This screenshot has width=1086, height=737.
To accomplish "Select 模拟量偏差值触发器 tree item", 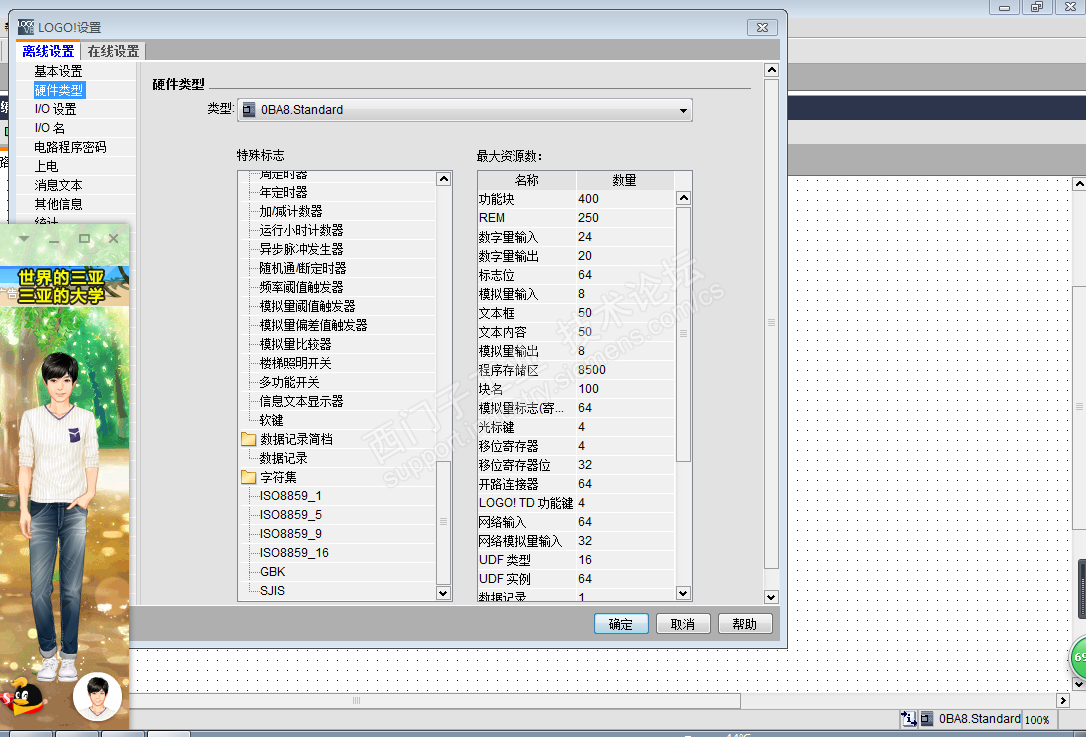I will 313,325.
